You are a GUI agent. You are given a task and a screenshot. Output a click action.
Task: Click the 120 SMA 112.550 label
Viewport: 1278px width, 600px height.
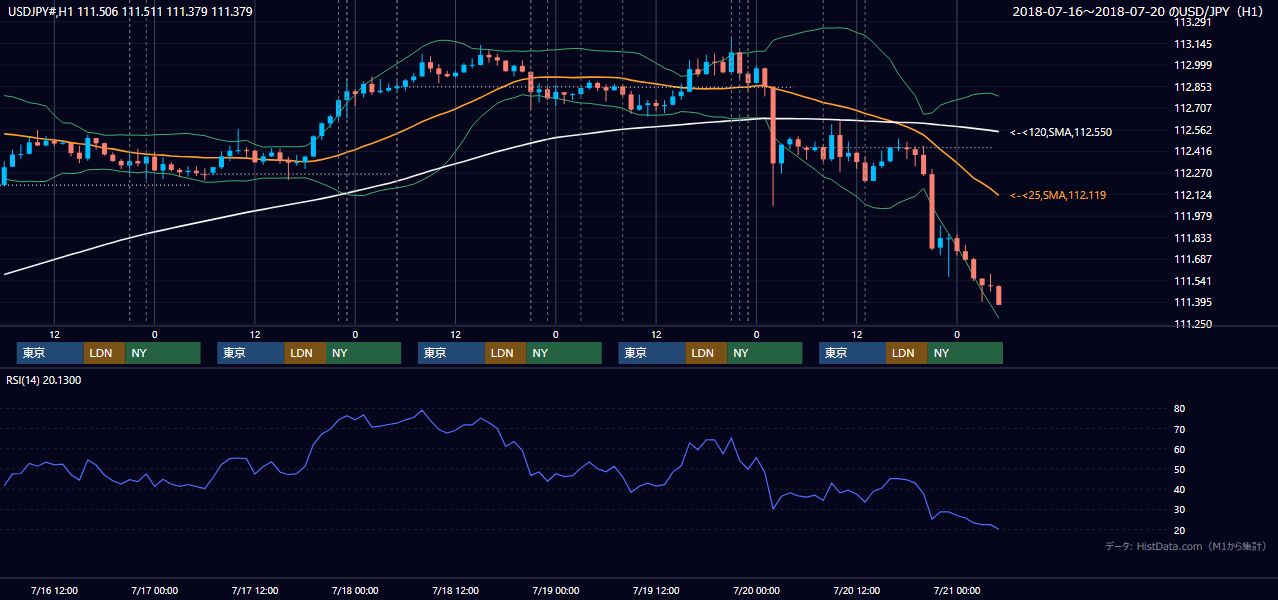(x=1061, y=132)
